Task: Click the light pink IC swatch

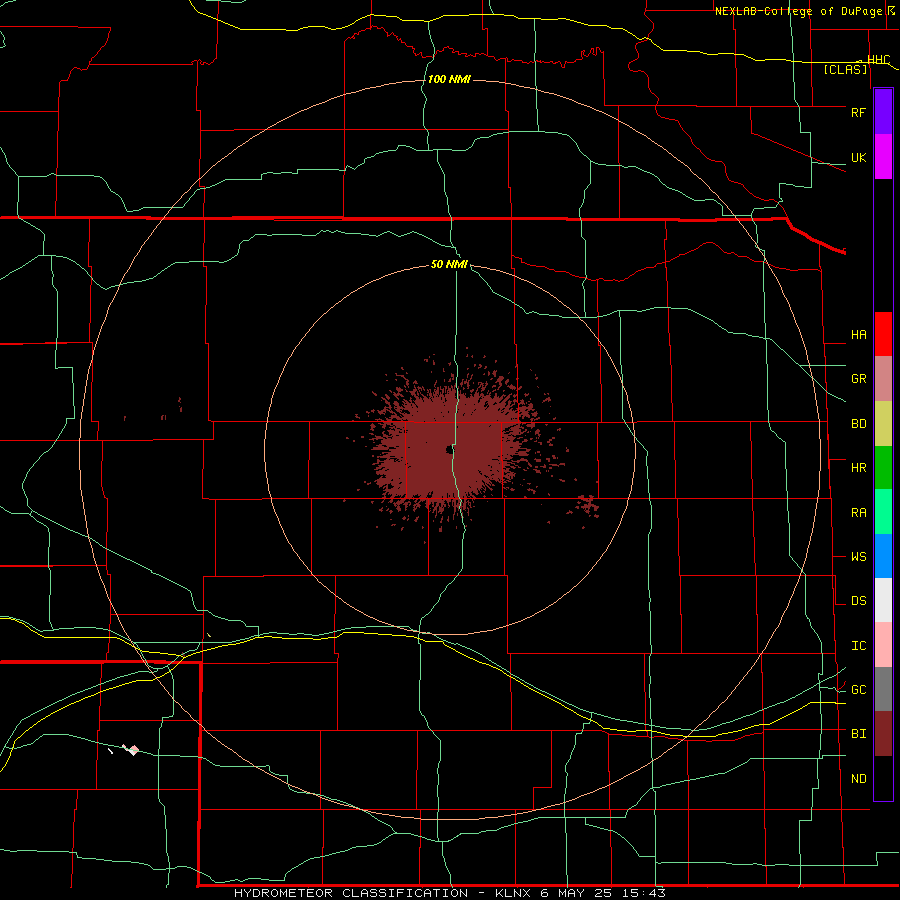Action: click(883, 645)
